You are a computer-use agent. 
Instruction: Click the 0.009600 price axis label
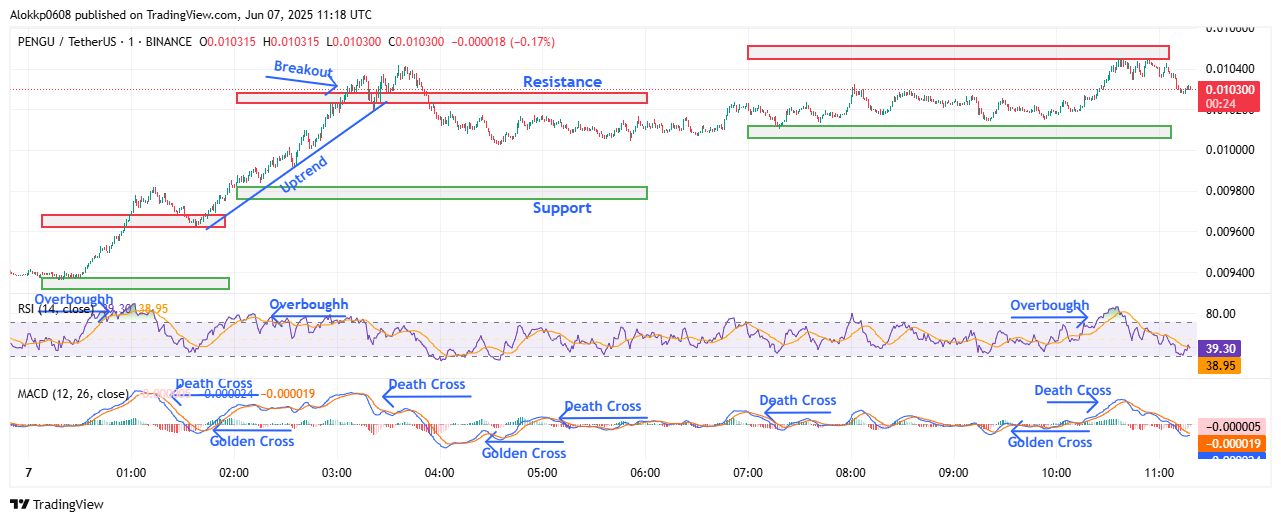(x=1228, y=232)
